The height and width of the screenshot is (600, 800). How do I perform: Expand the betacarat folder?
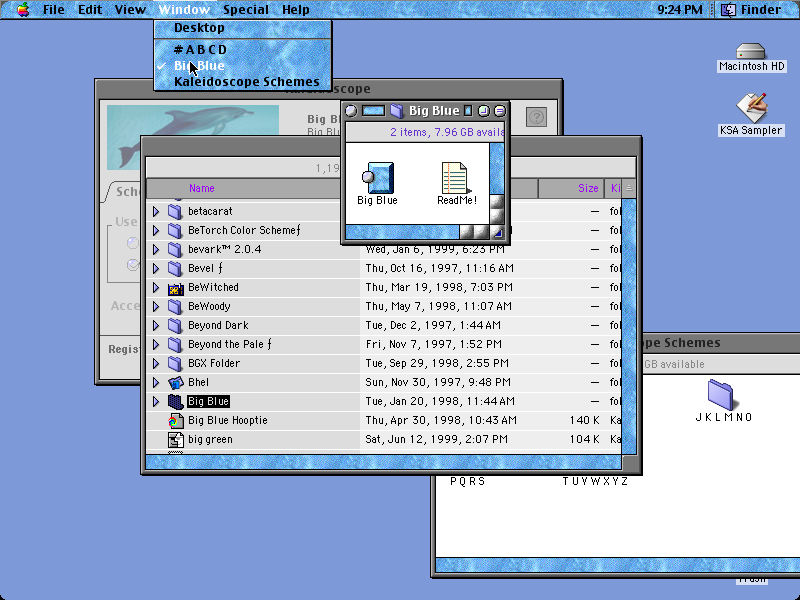pos(156,211)
